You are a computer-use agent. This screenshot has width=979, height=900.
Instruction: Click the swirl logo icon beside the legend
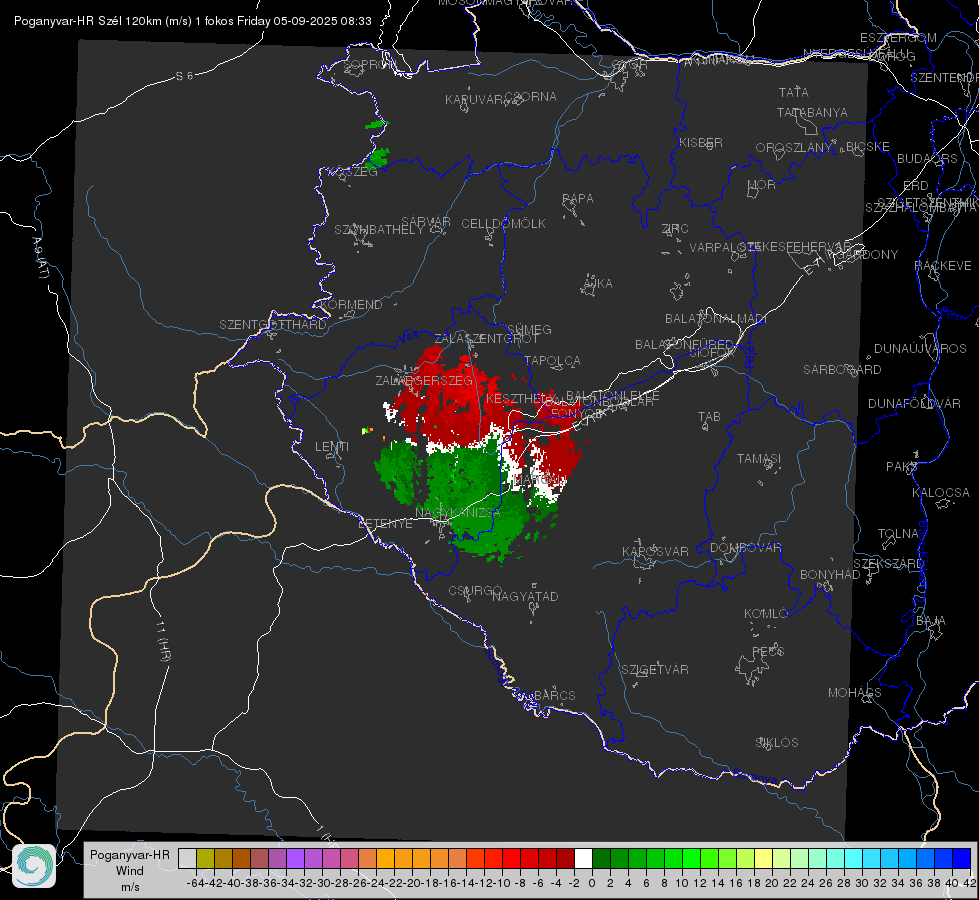coord(34,866)
